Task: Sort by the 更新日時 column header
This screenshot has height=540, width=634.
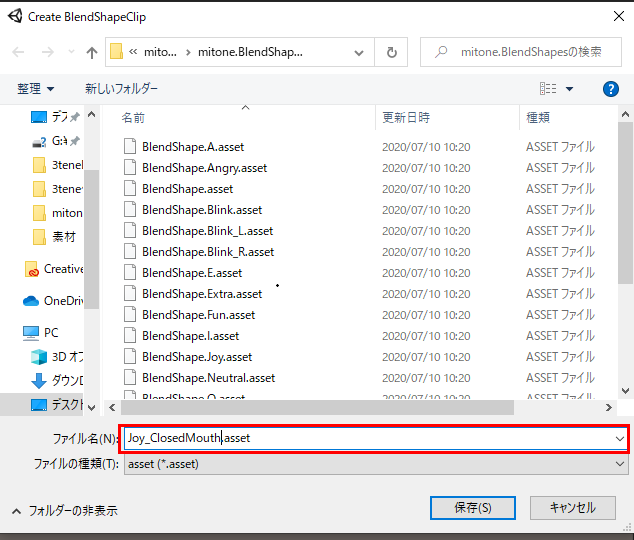Action: coord(406,118)
